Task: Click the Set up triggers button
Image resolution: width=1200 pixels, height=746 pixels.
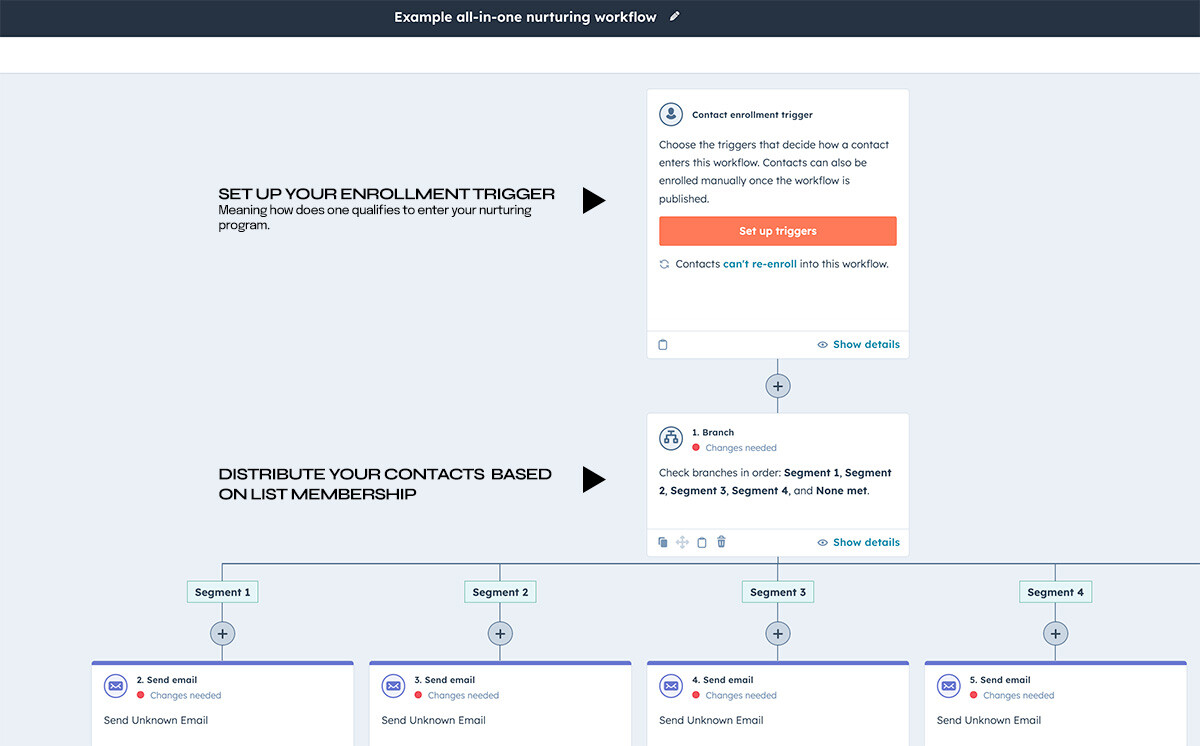Action: [x=777, y=230]
